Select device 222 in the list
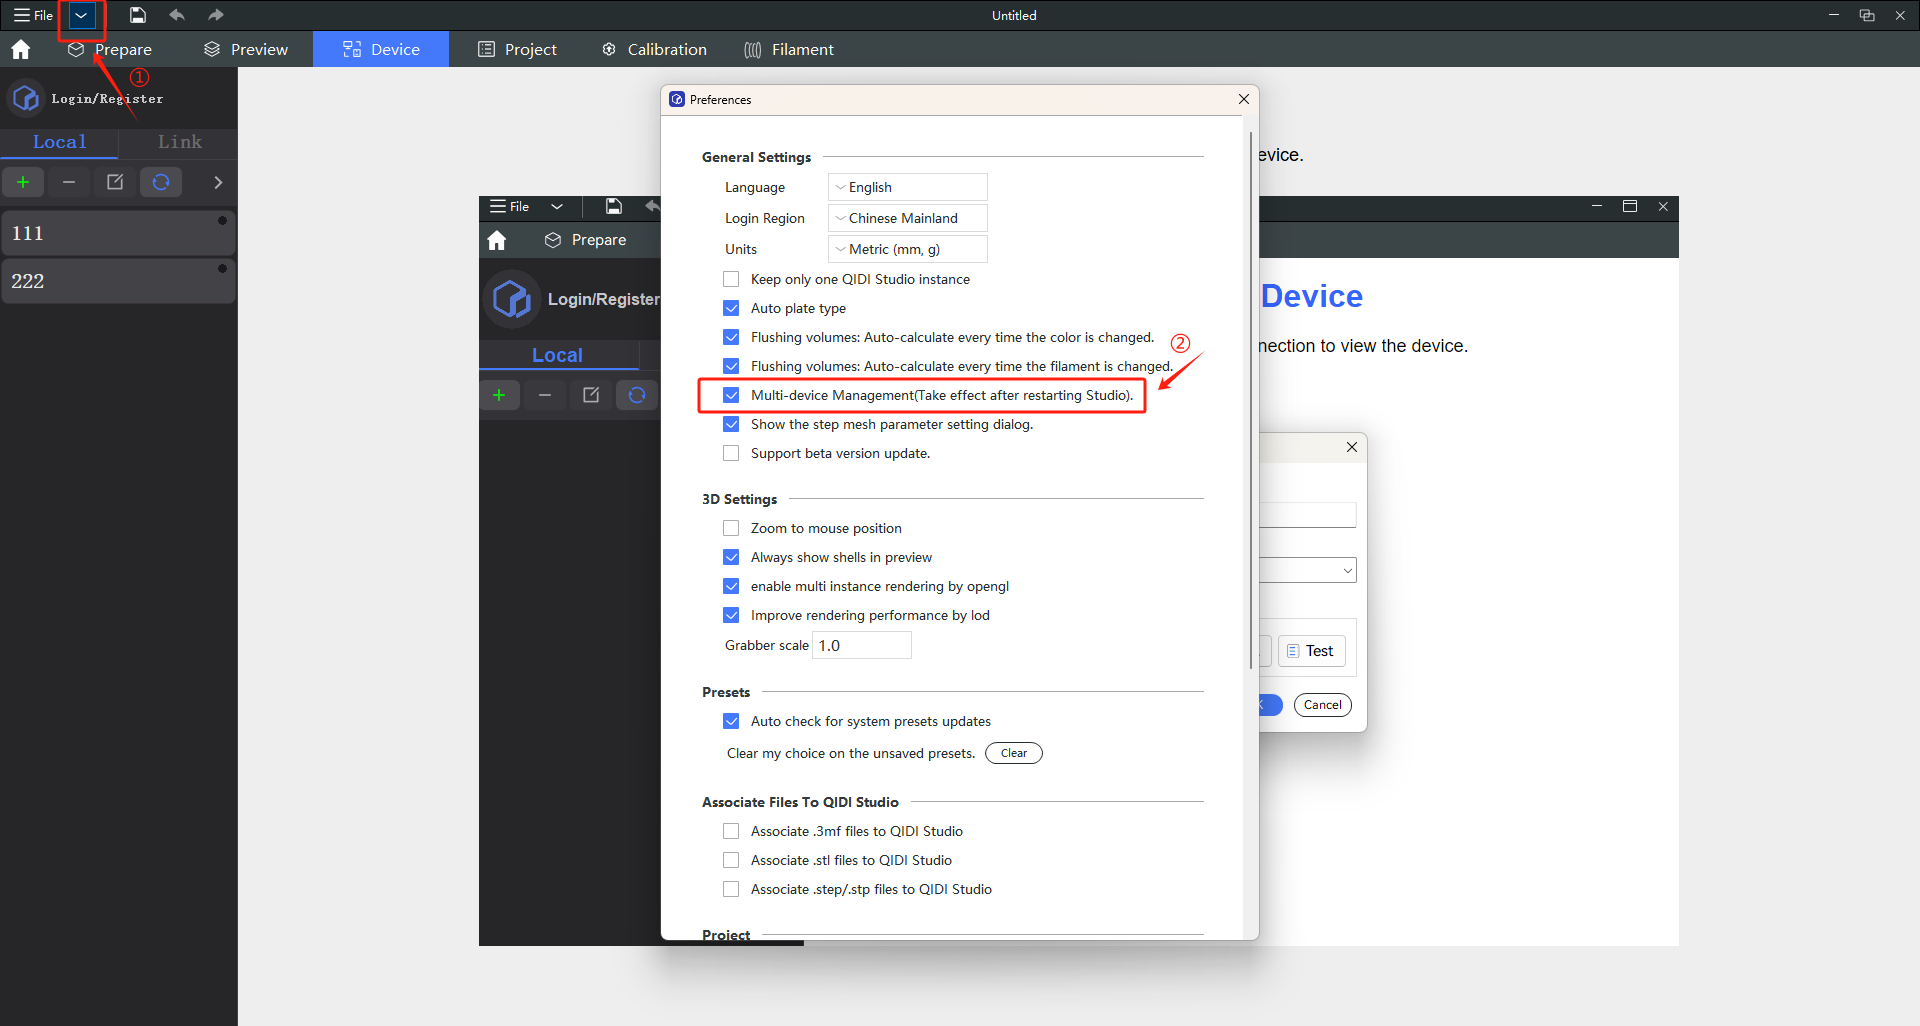The height and width of the screenshot is (1026, 1920). pos(118,281)
